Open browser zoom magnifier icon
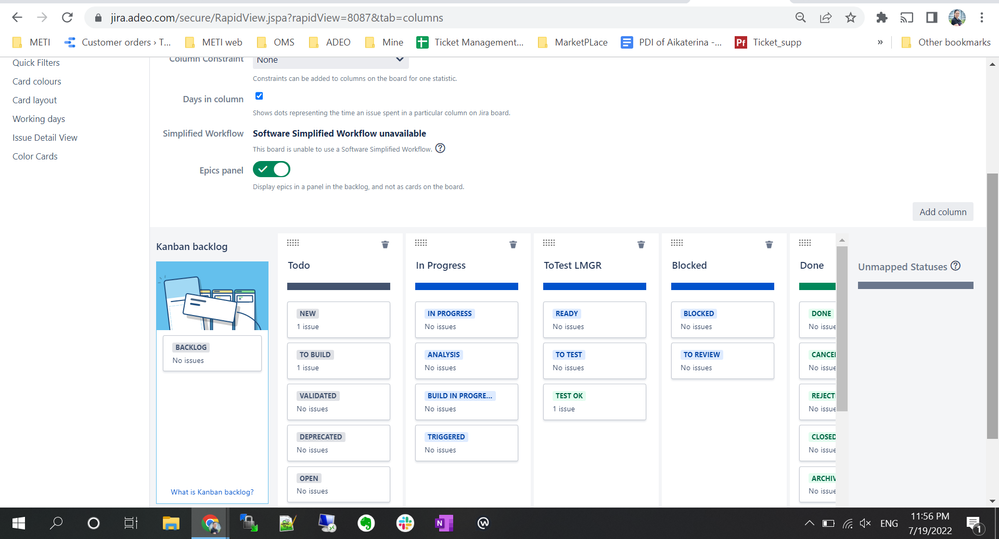Viewport: 999px width, 539px height. pos(801,18)
